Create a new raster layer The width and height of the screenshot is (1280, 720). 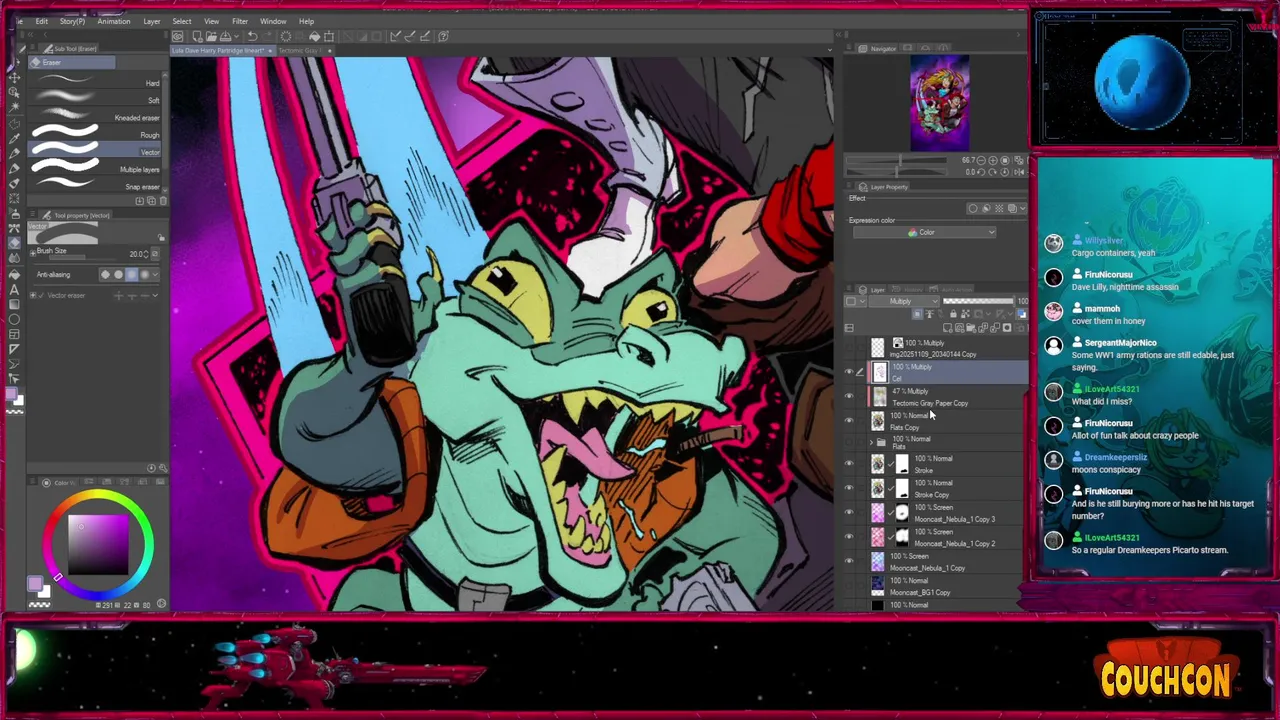click(947, 328)
